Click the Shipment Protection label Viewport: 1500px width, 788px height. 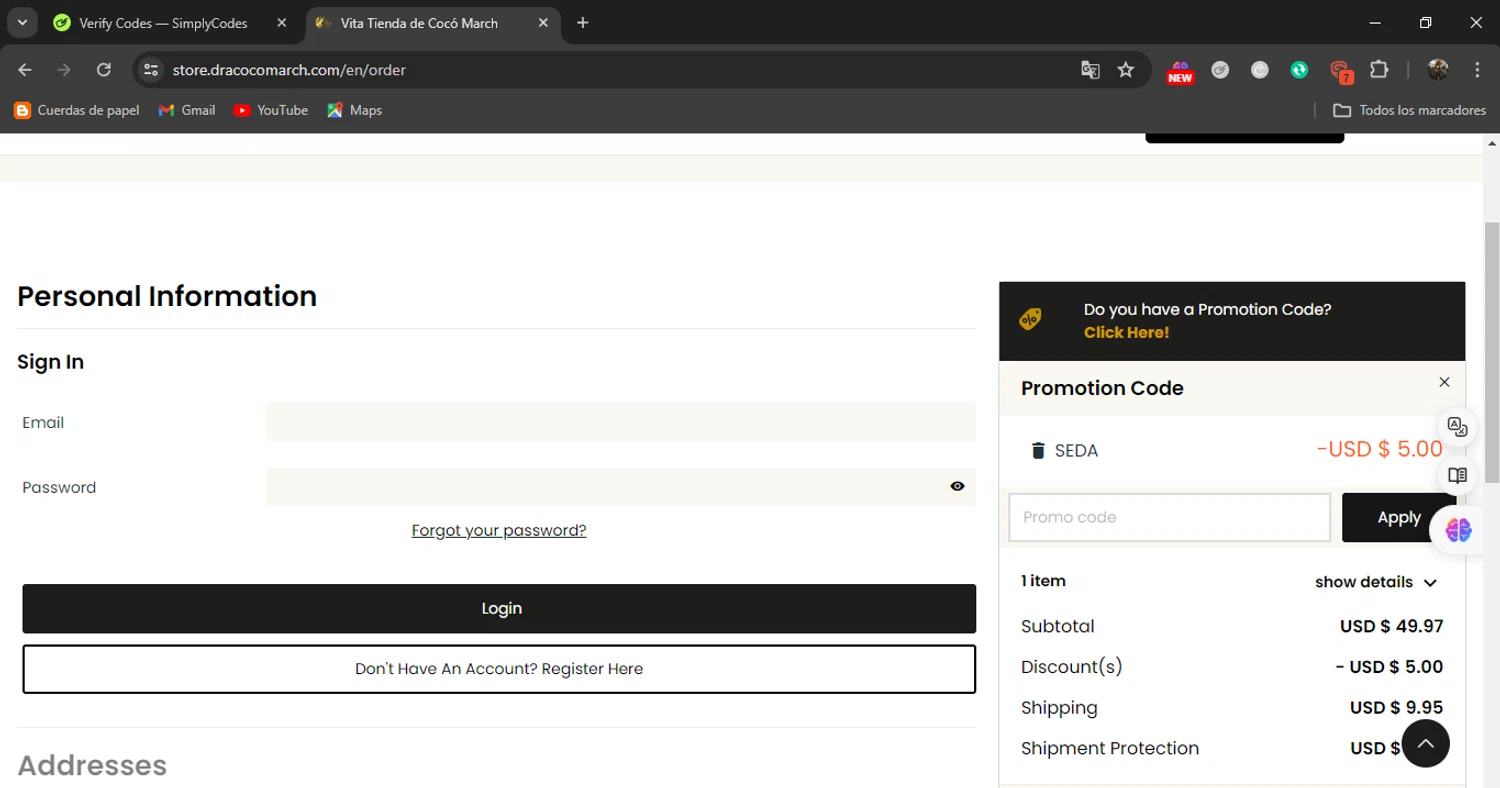[x=1110, y=748]
